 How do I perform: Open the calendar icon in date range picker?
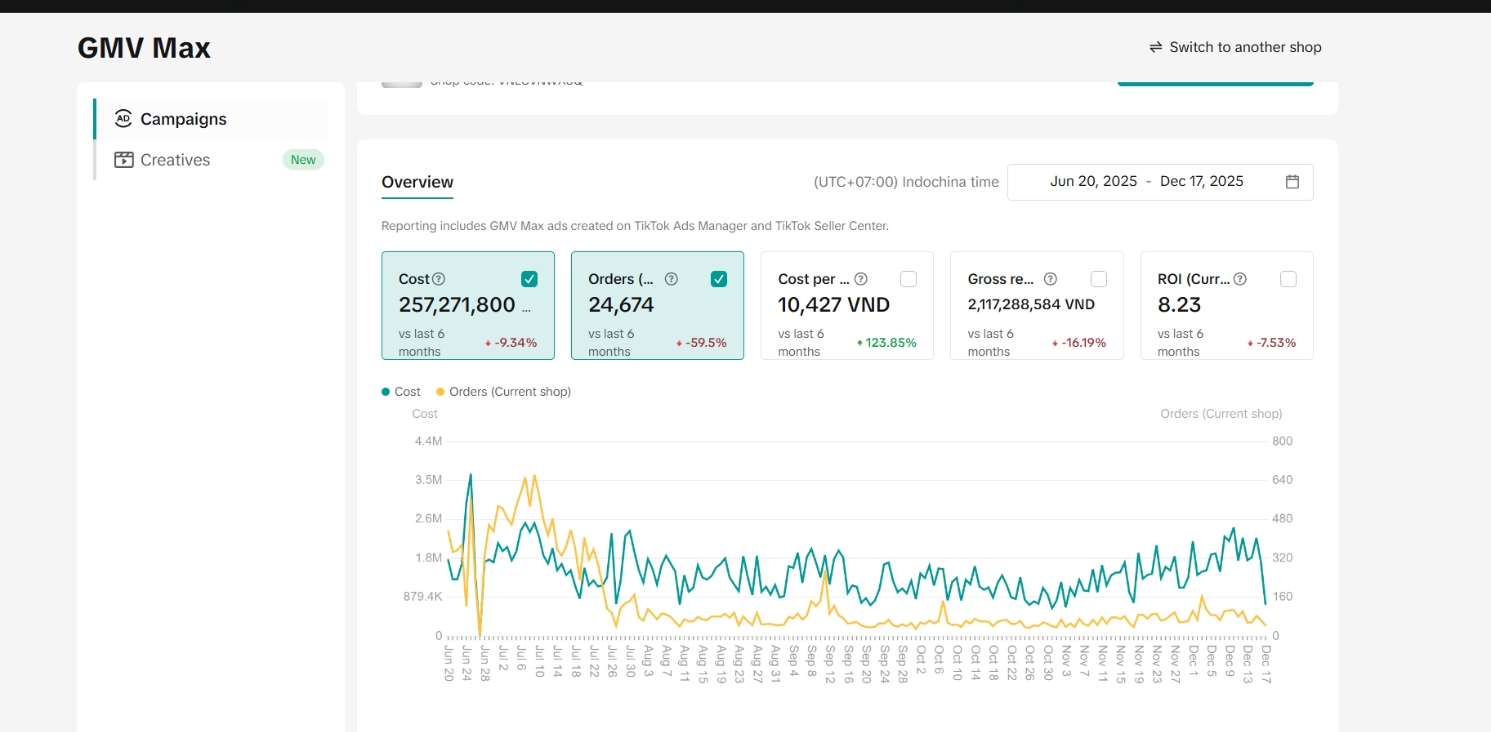click(x=1292, y=182)
